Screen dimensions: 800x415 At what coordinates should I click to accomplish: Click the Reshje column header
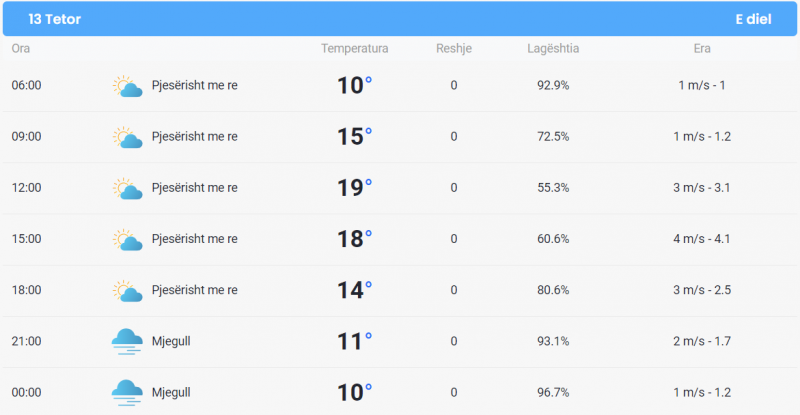(454, 48)
